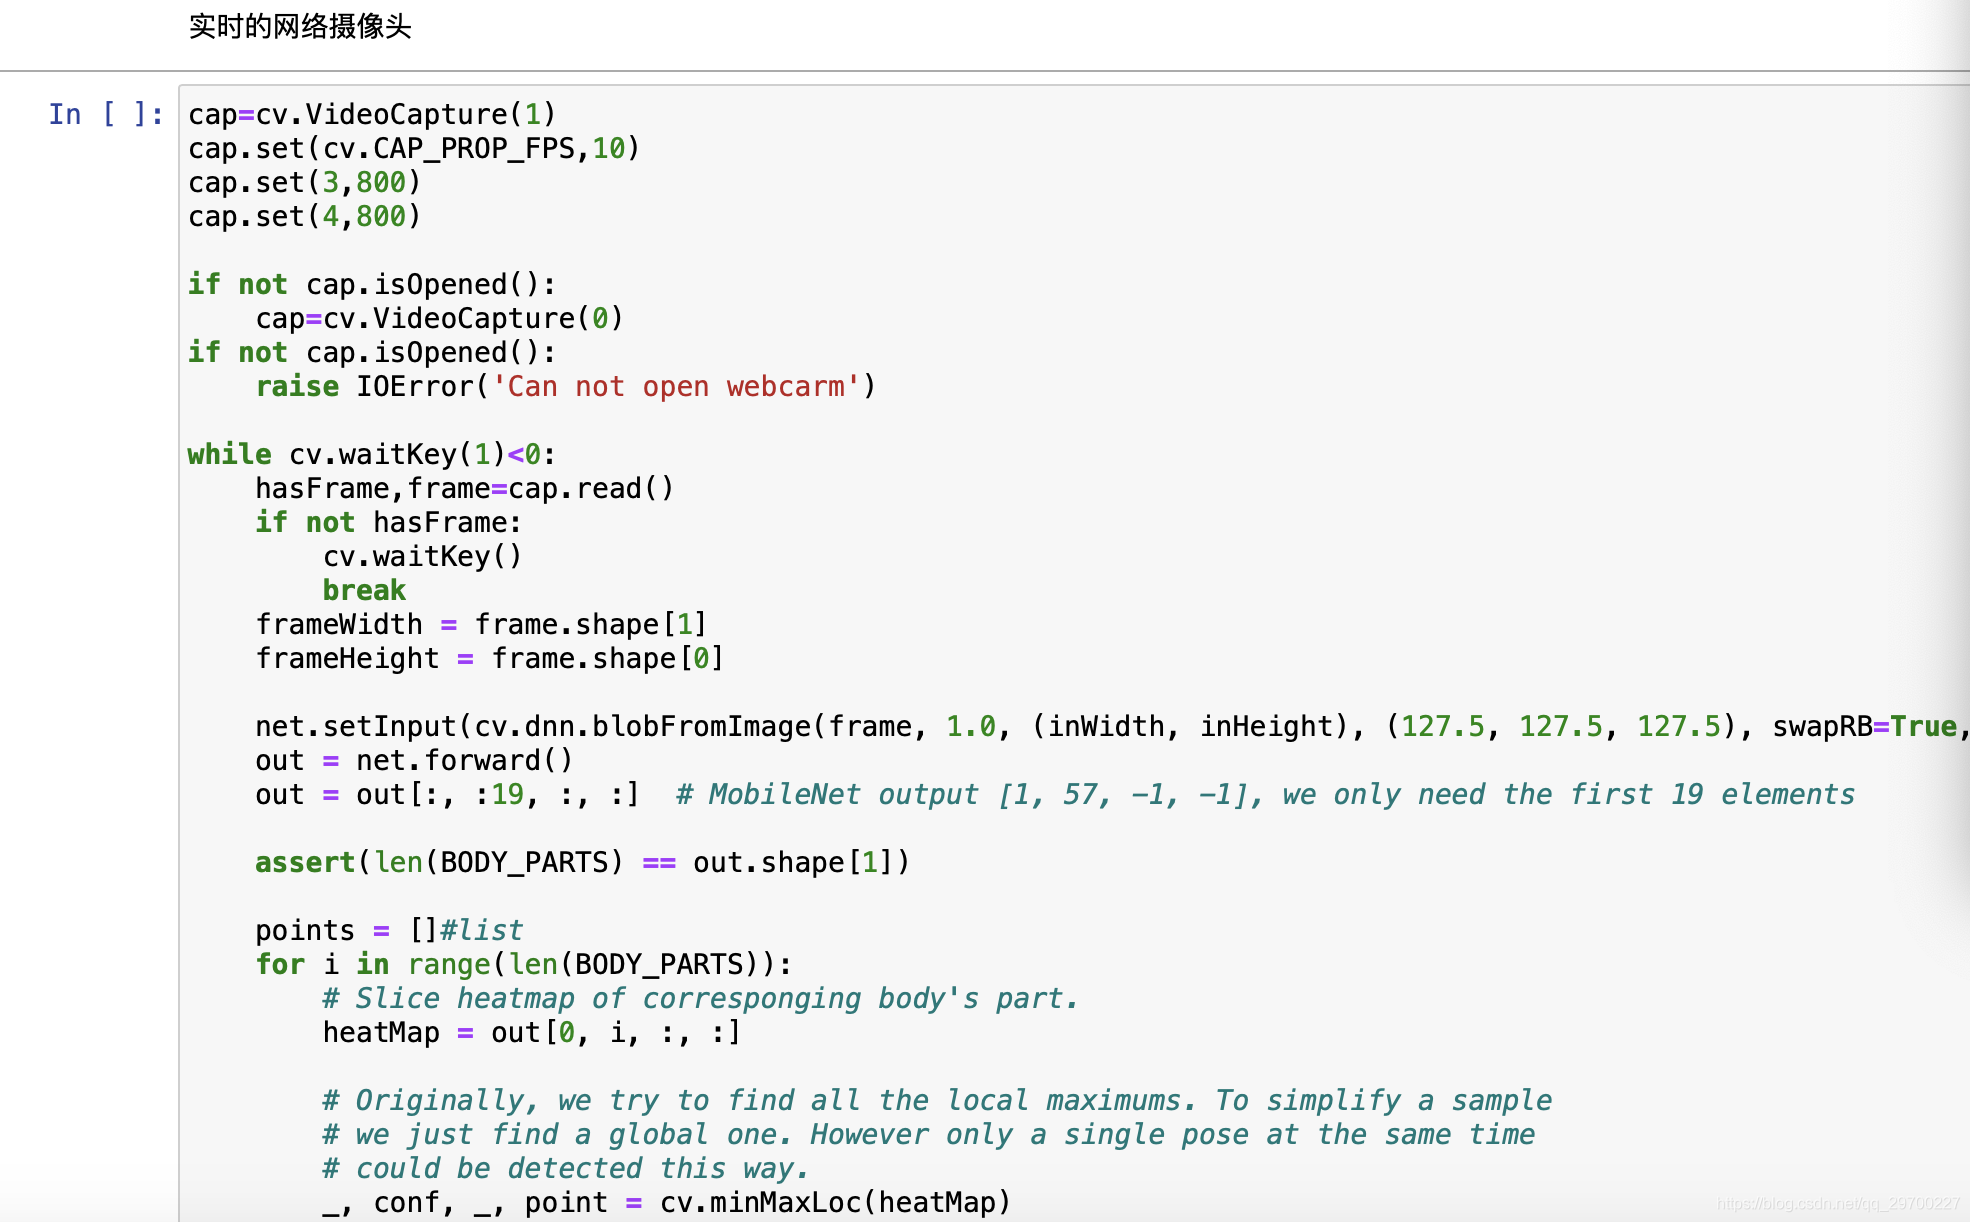The height and width of the screenshot is (1222, 1970).
Task: Click the line 'cap=cv.VideoCapture(0)'
Action: pos(439,318)
